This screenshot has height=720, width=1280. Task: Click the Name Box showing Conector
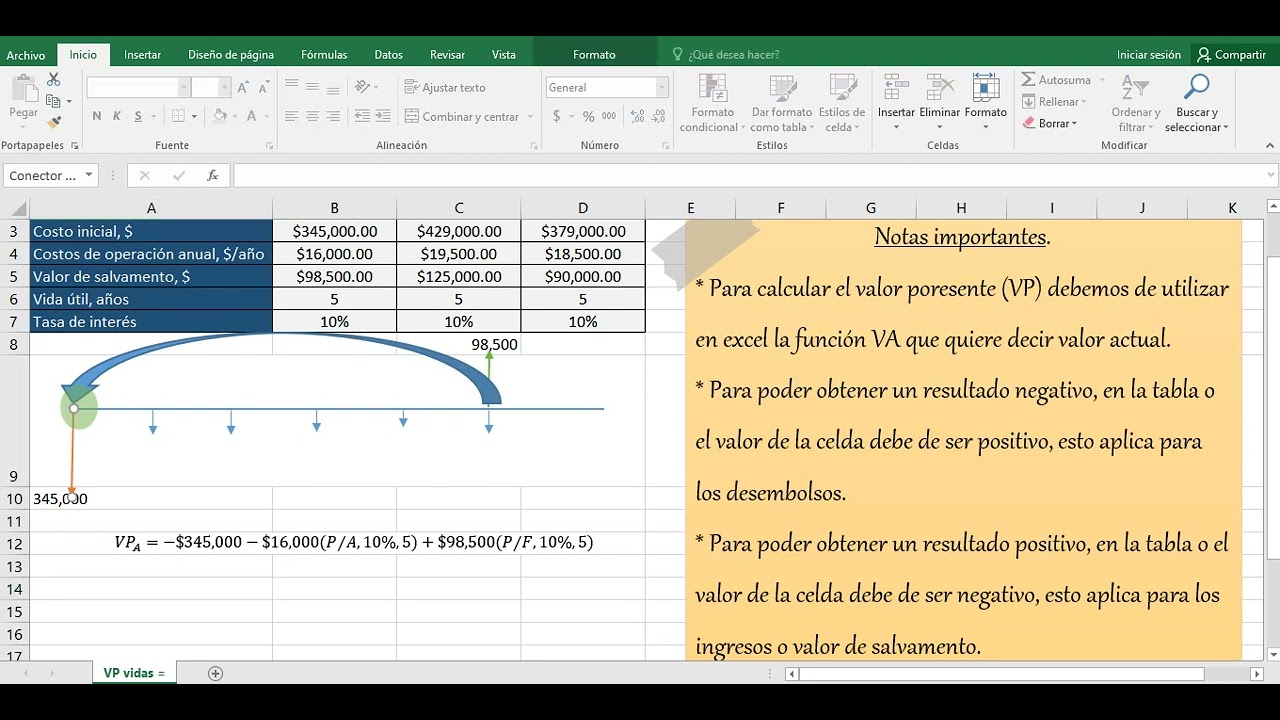(x=42, y=175)
